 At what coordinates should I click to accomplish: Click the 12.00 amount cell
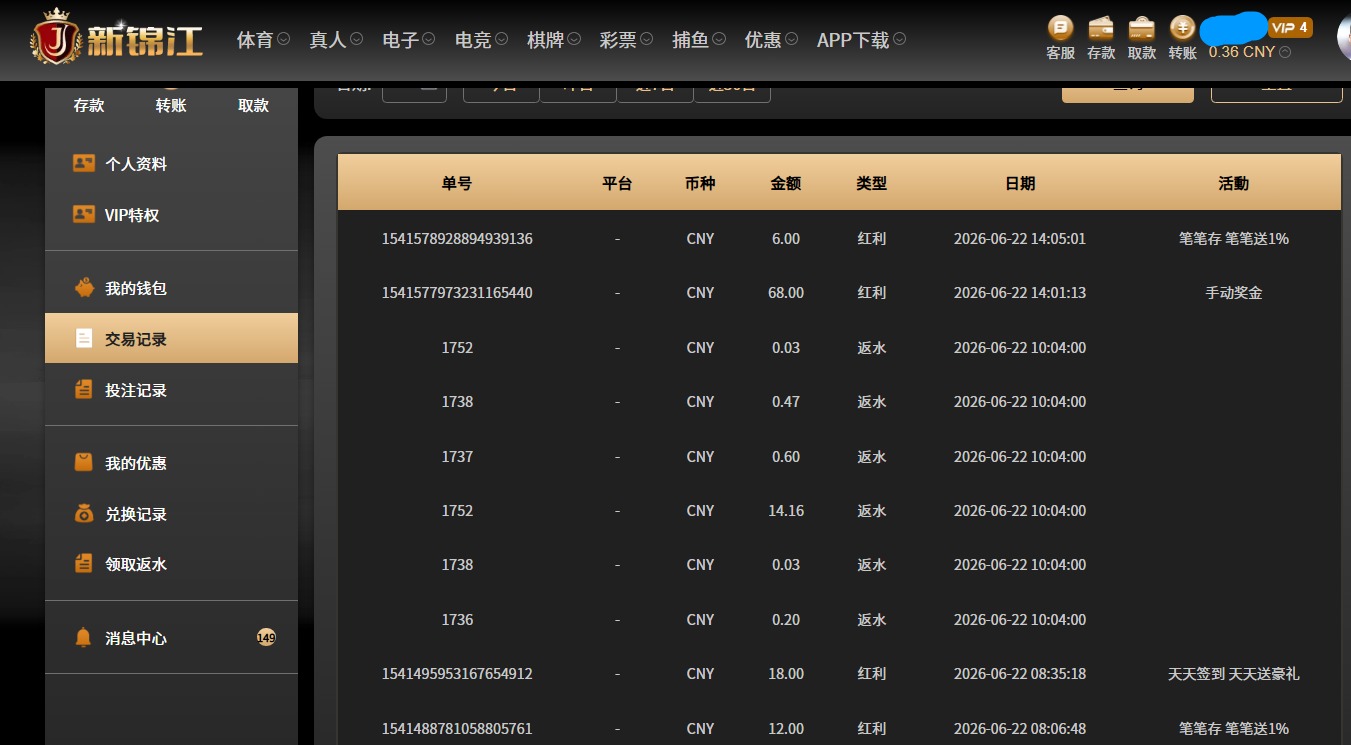click(786, 728)
